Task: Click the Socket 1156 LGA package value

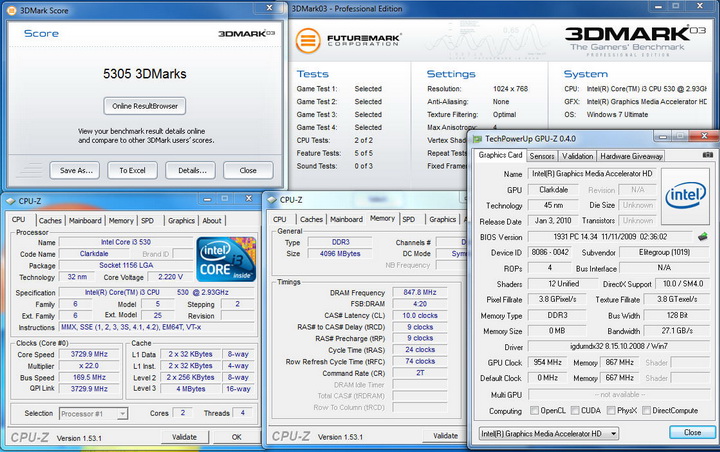Action: tap(126, 265)
